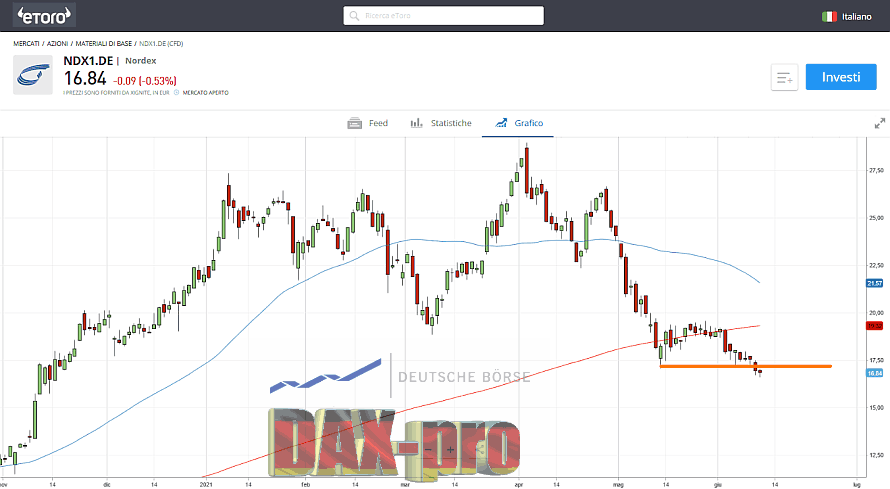Open the MATERIALI DI BASE breadcrumb
The width and height of the screenshot is (890, 489).
pyautogui.click(x=103, y=44)
